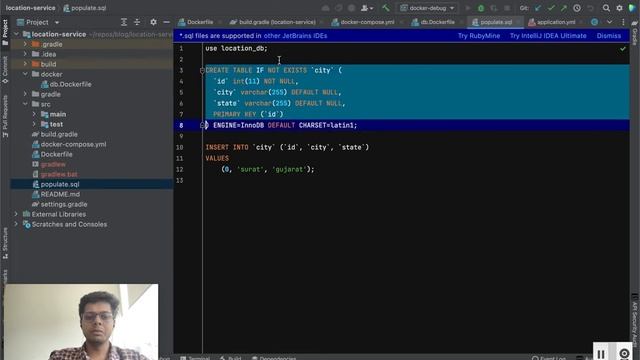Screen dimensions: 640x360
Task: Click line 3 fold toggle in gutter
Action: click(x=202, y=71)
